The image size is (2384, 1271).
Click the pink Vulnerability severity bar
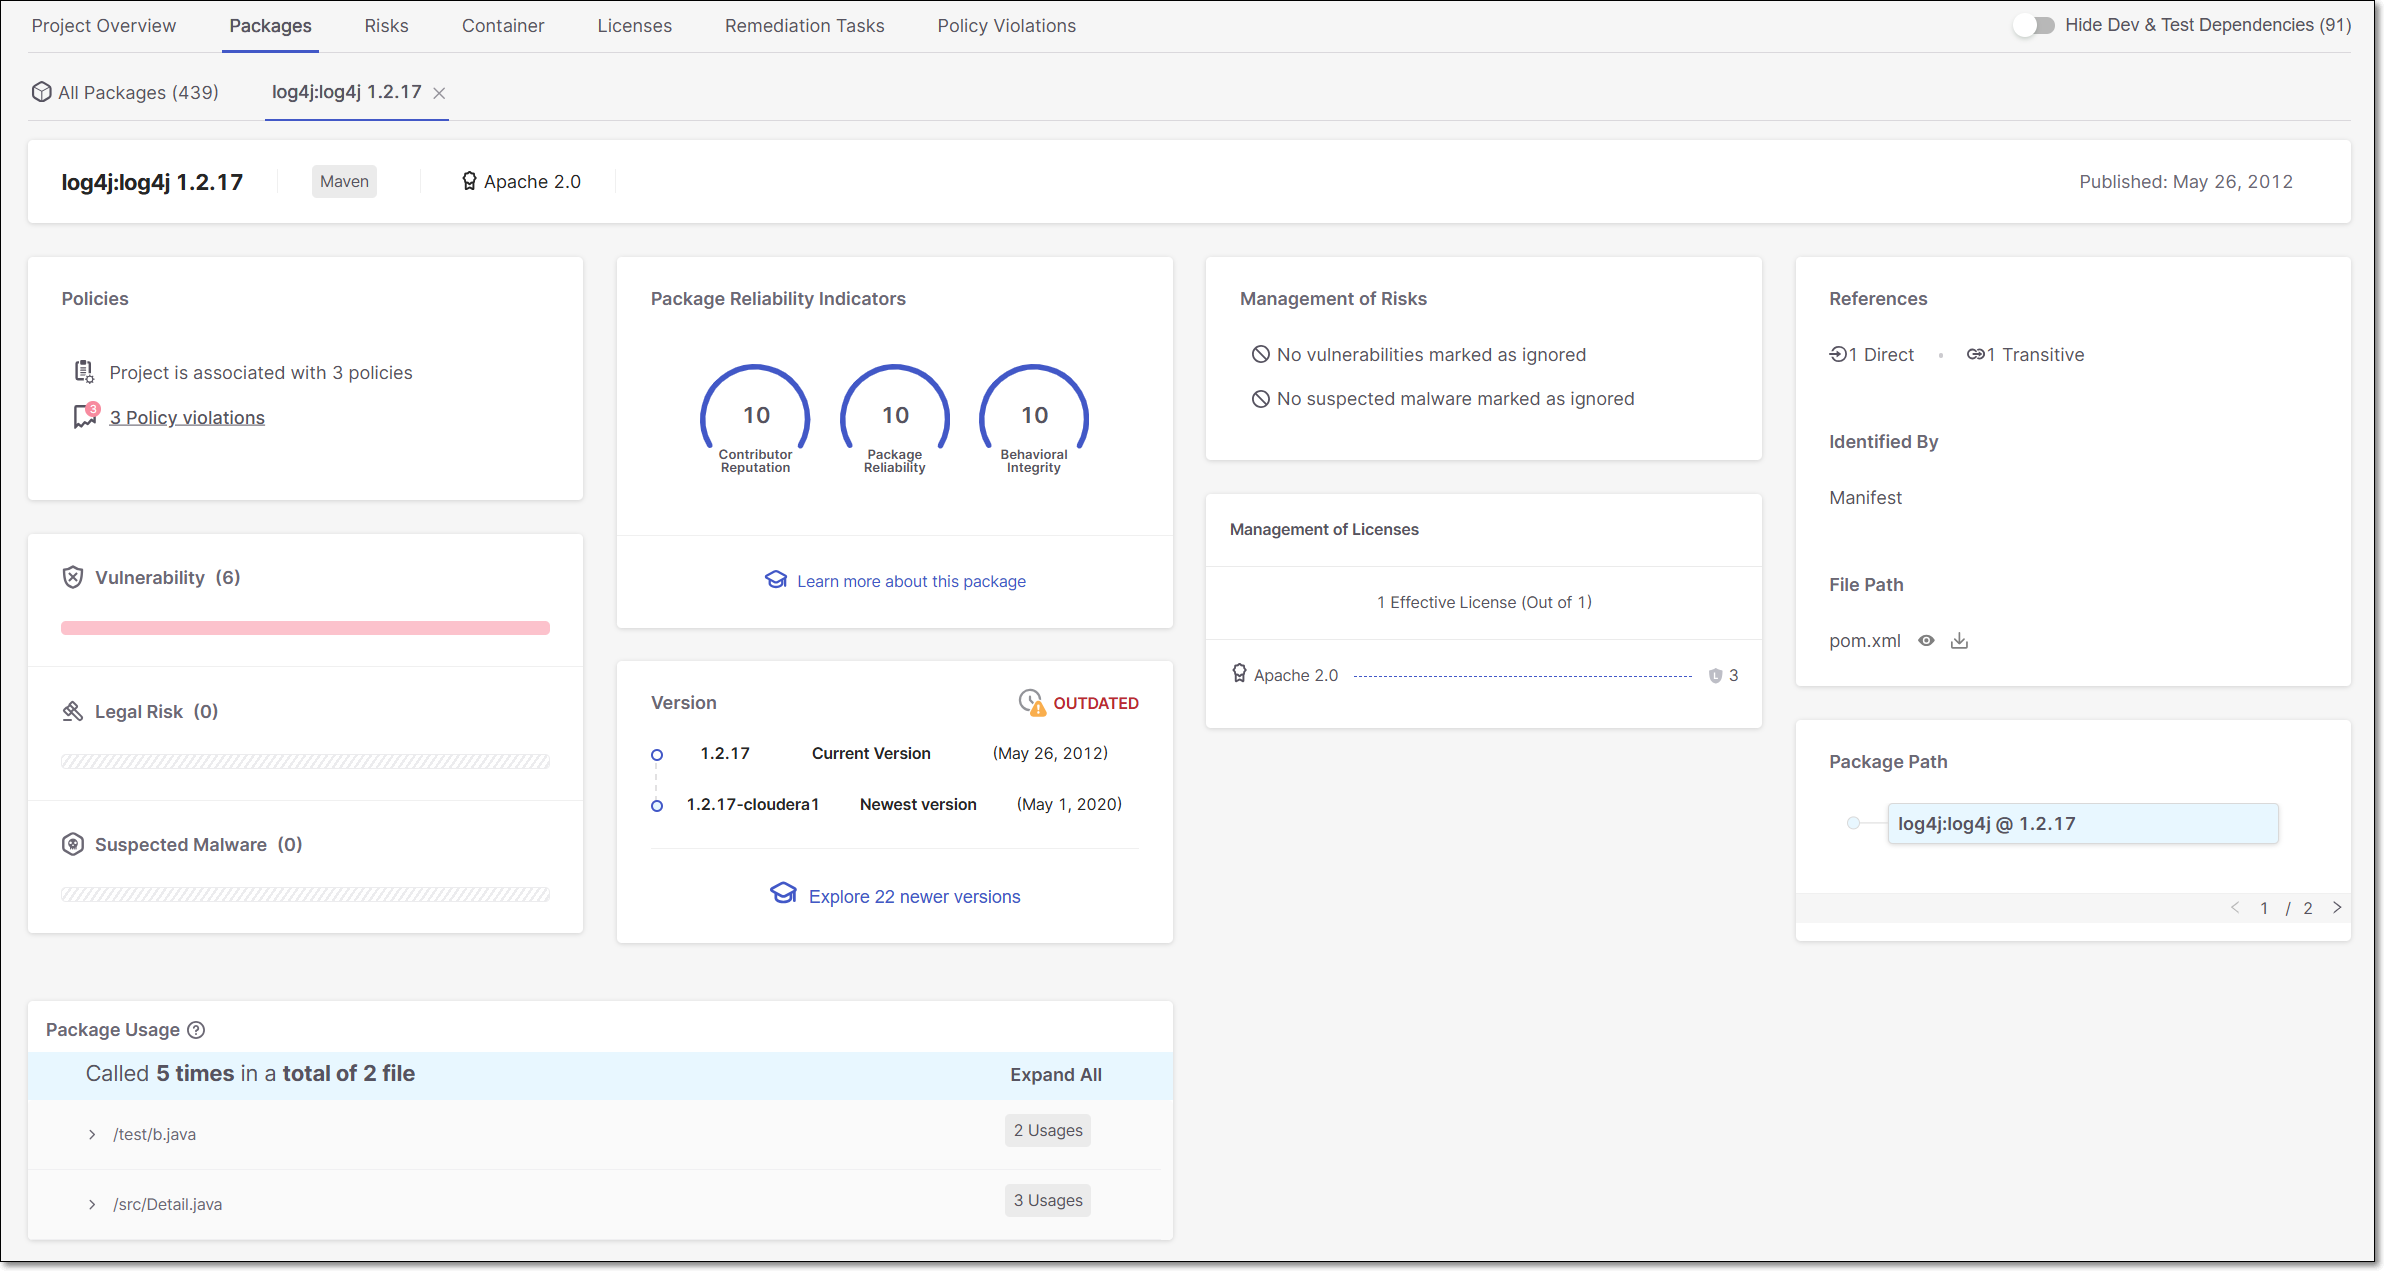(305, 628)
